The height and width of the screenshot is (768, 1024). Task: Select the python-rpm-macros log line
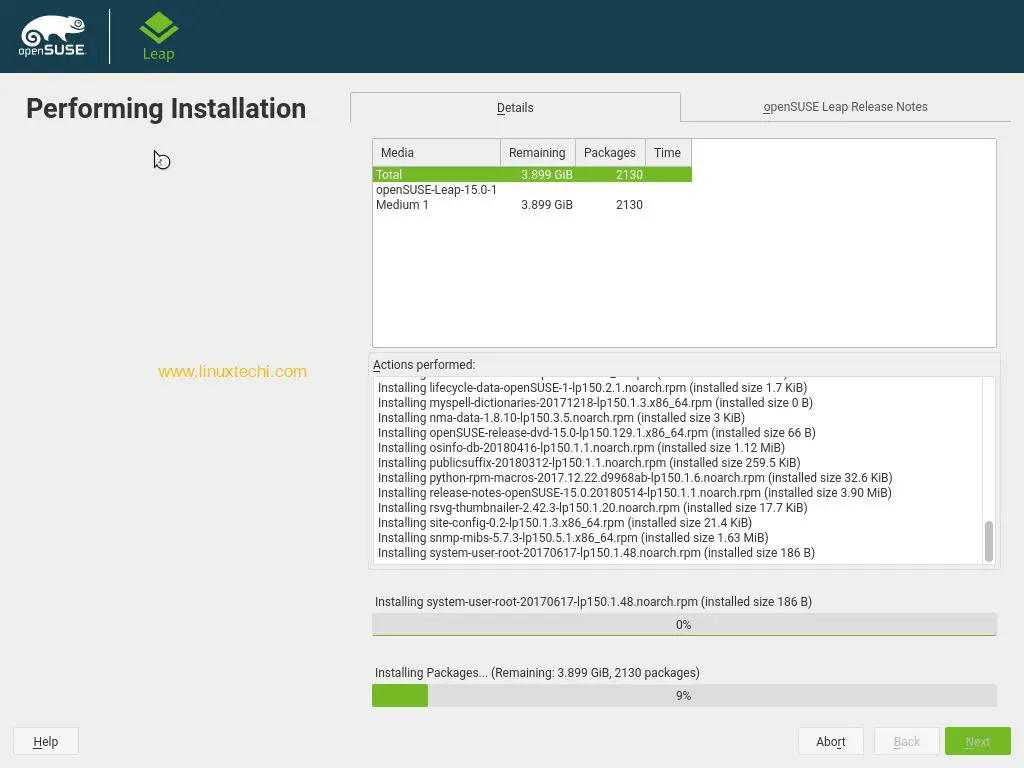click(635, 477)
